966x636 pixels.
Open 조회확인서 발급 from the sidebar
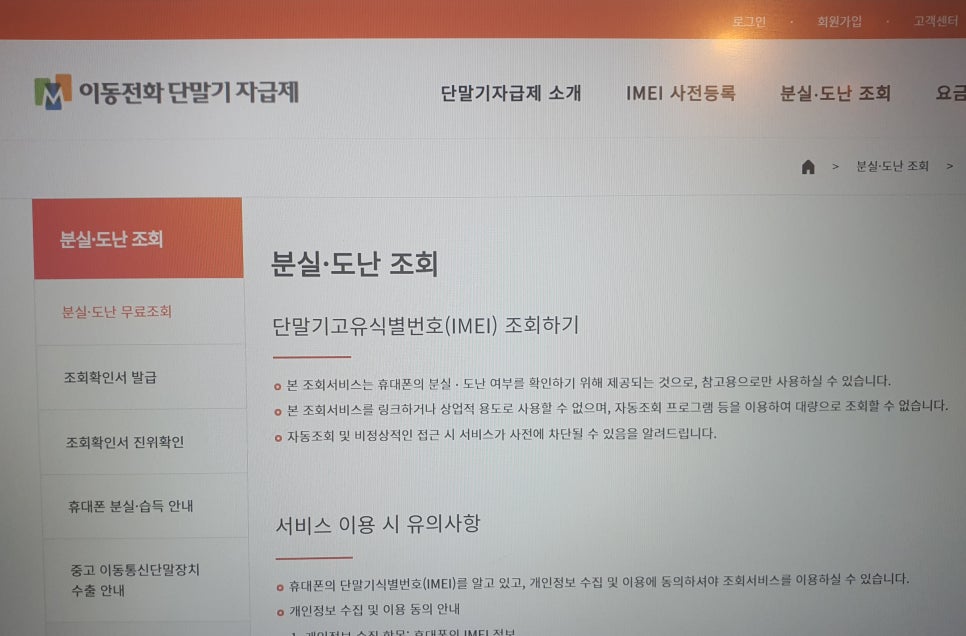(110, 377)
